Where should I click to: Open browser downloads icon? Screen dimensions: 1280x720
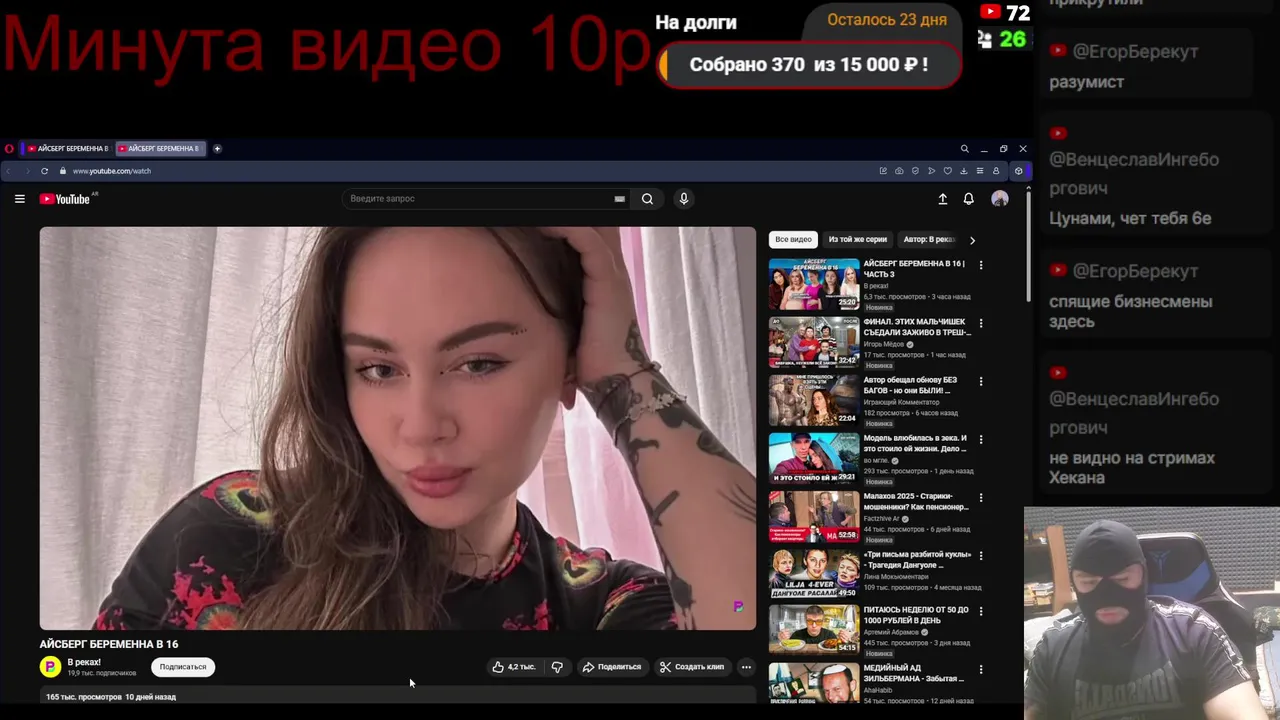coord(964,171)
